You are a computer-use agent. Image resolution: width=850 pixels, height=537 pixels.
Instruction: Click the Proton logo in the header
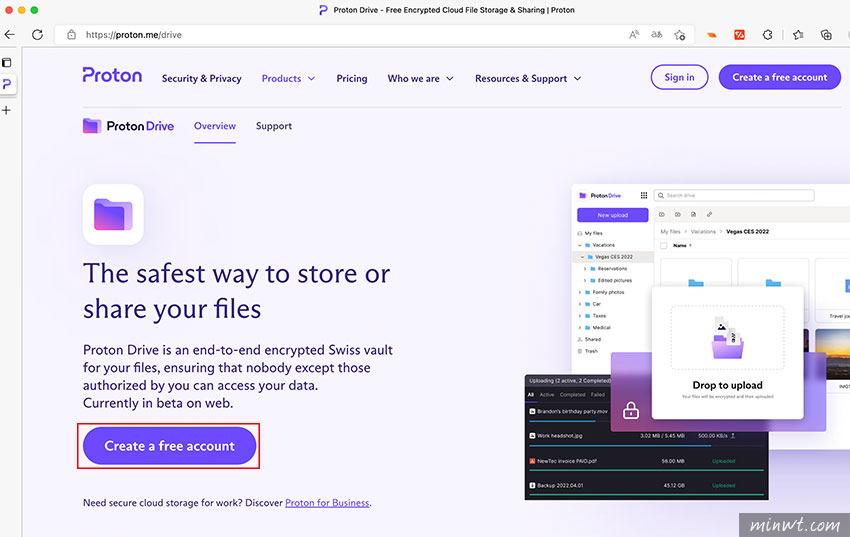[x=112, y=76]
